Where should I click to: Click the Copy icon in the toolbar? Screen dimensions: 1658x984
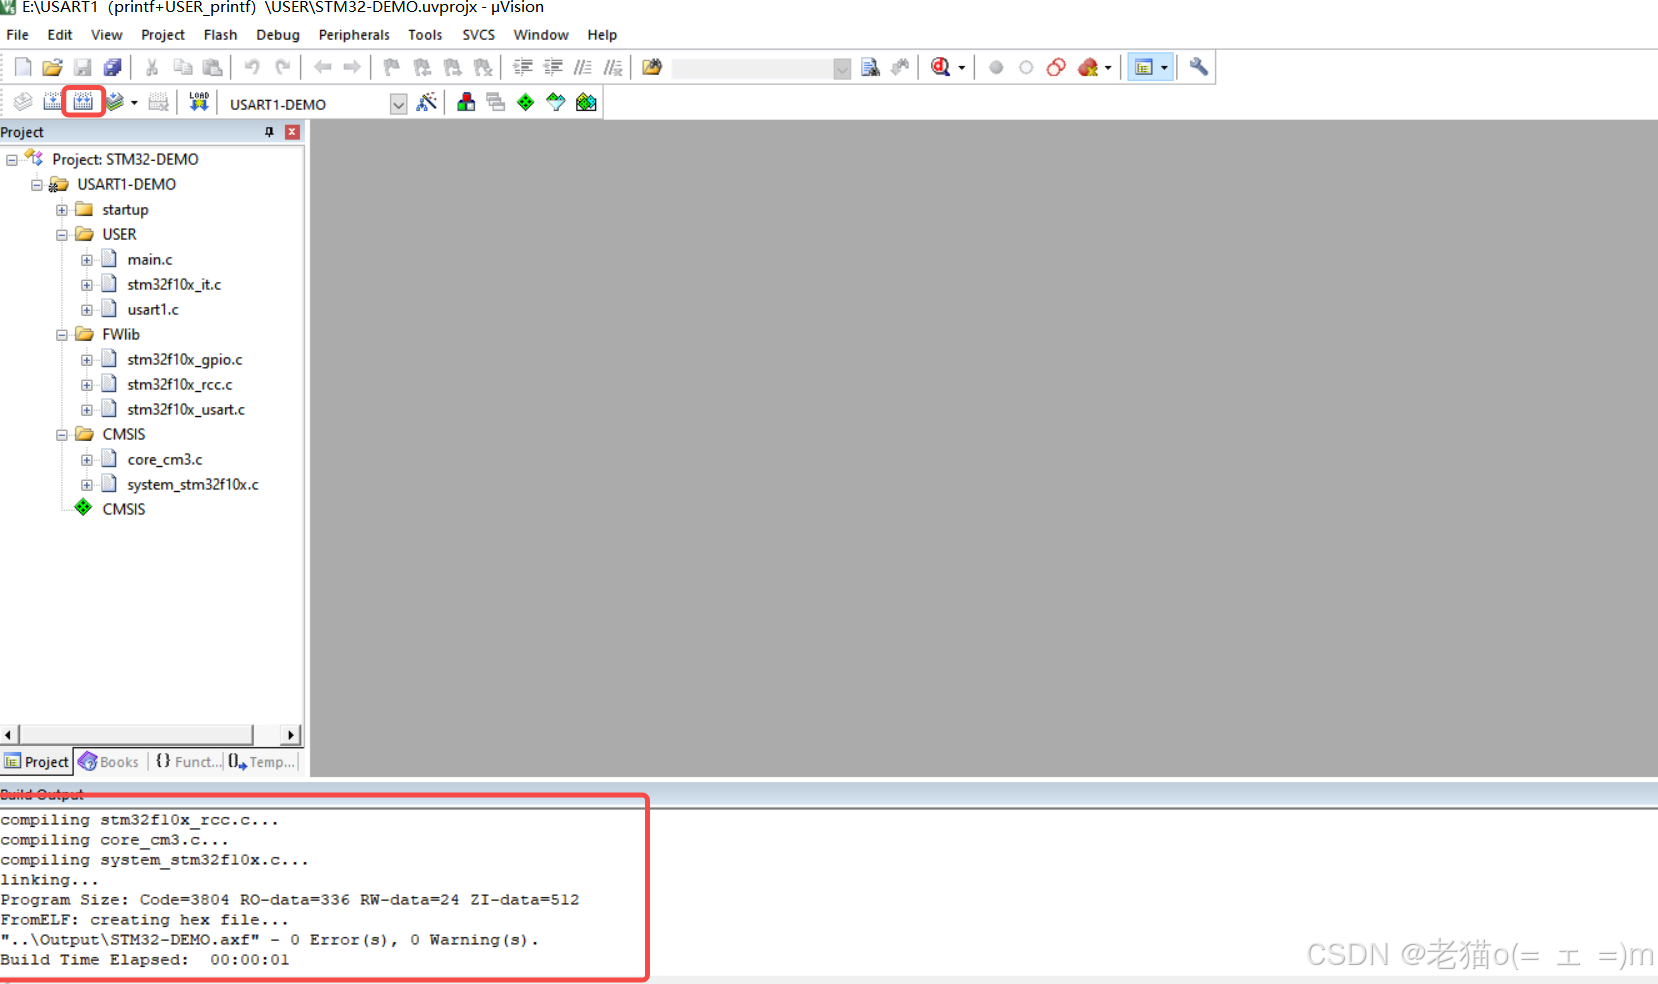click(183, 67)
